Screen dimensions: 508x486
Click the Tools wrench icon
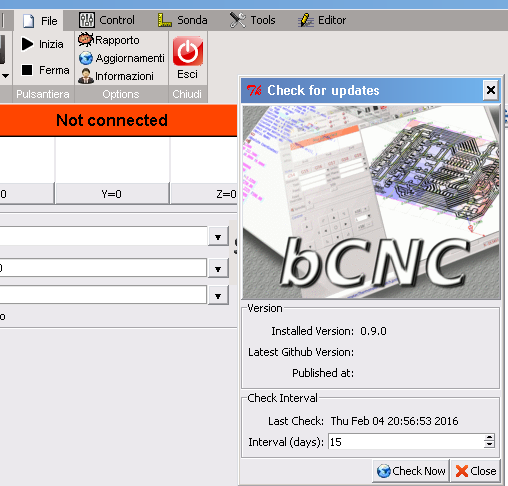[x=237, y=20]
